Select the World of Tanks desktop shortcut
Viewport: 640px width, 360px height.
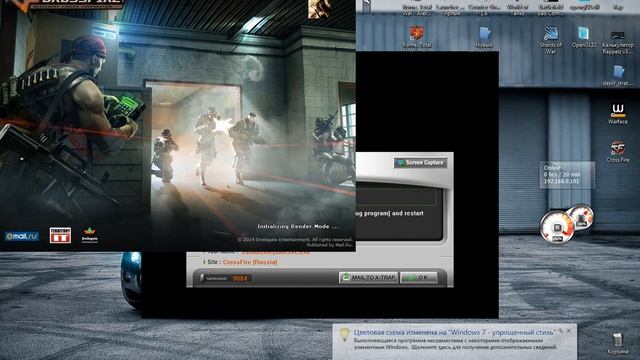tap(517, 8)
